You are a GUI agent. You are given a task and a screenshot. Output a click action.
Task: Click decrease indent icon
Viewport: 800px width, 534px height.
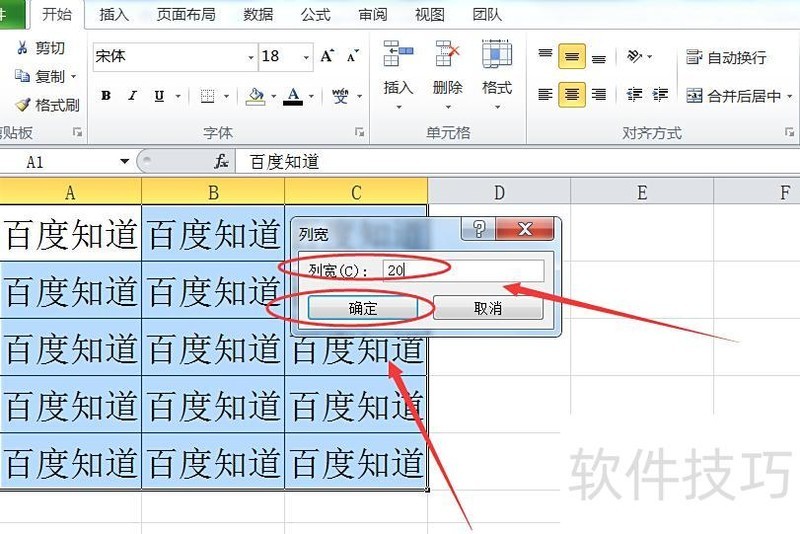(x=634, y=95)
